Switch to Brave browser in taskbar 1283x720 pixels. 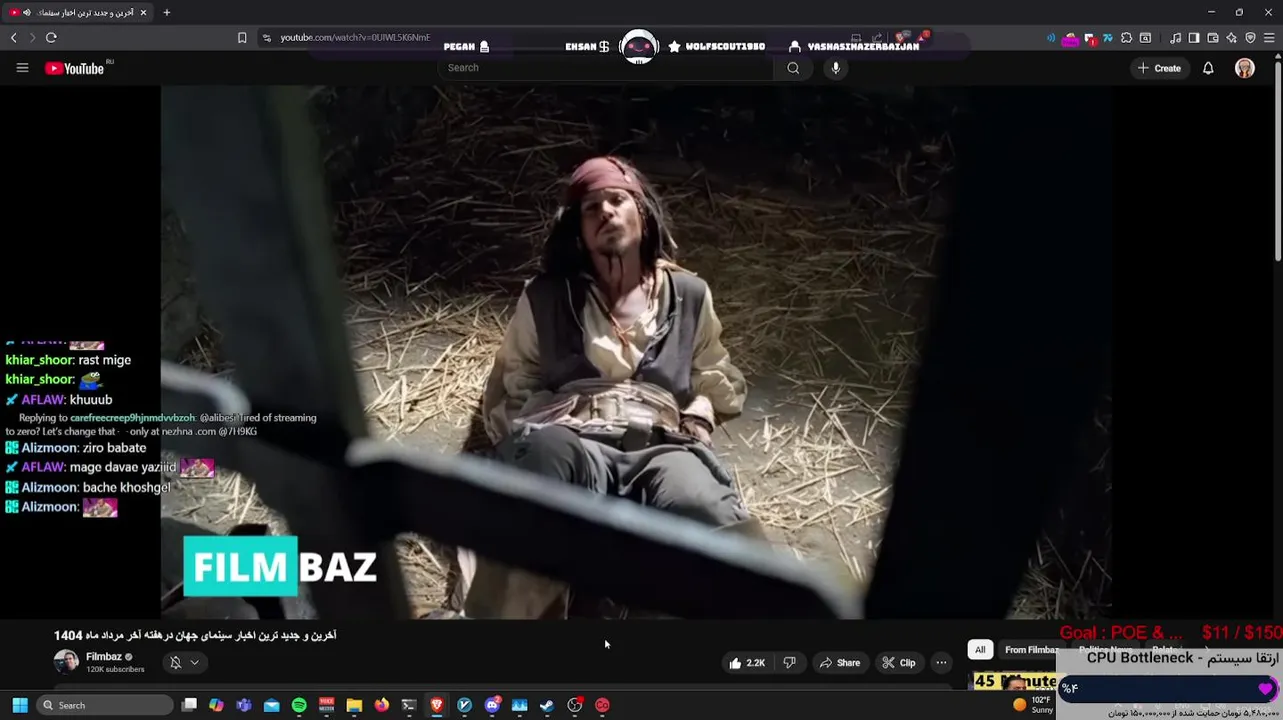[437, 705]
